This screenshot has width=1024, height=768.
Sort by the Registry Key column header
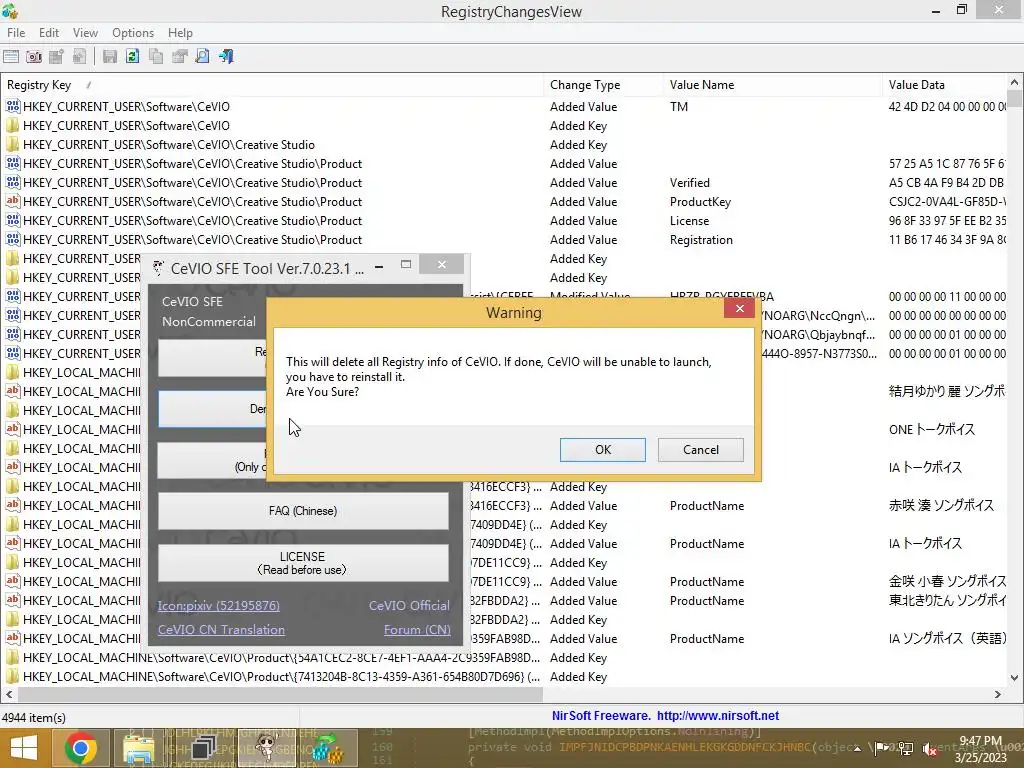pyautogui.click(x=273, y=85)
